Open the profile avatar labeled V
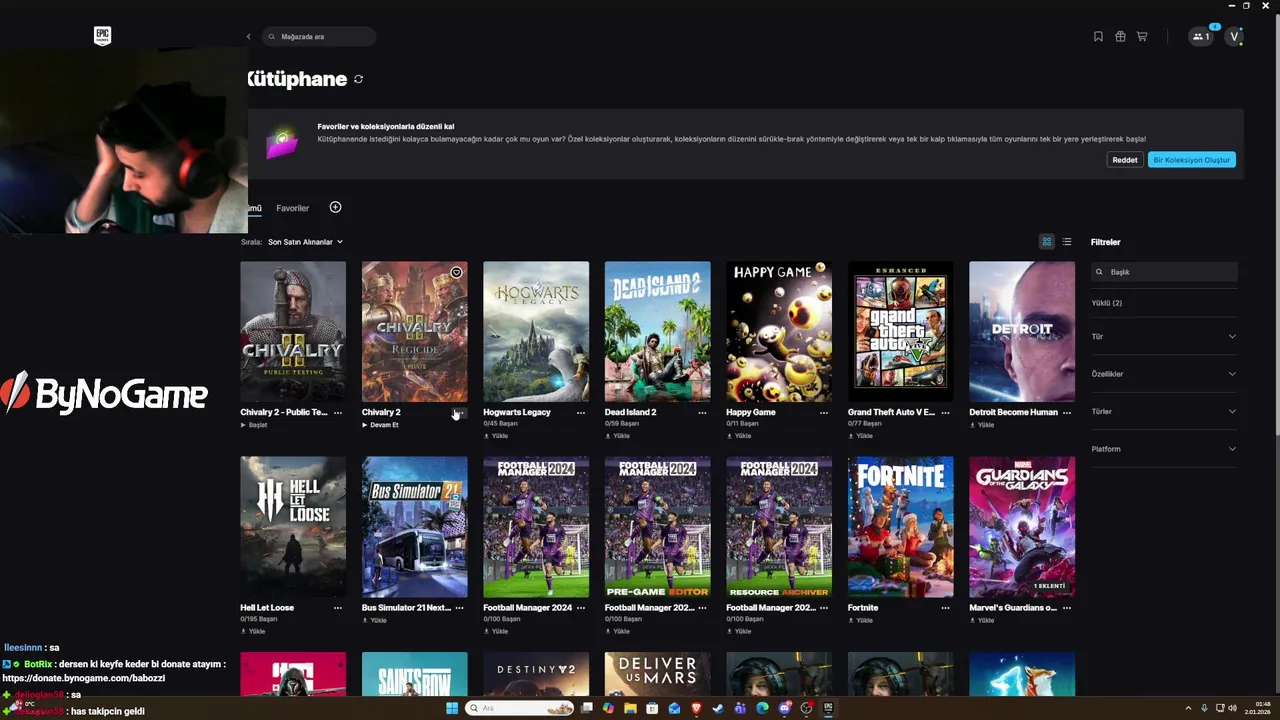The height and width of the screenshot is (720, 1280). (1234, 37)
